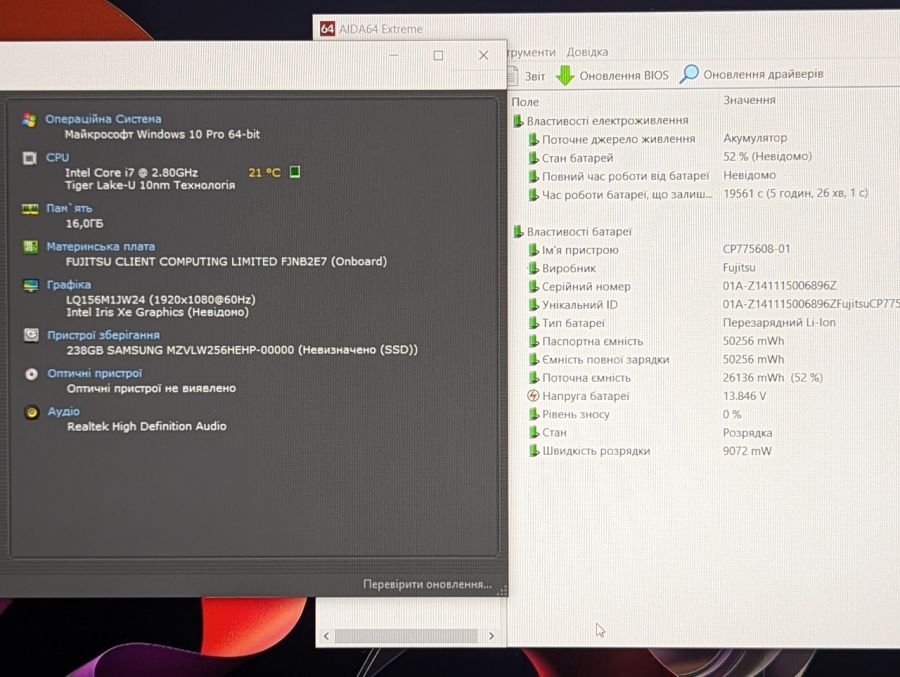Click the Intel Iris Xe Graphics text
The height and width of the screenshot is (677, 900).
(x=157, y=312)
